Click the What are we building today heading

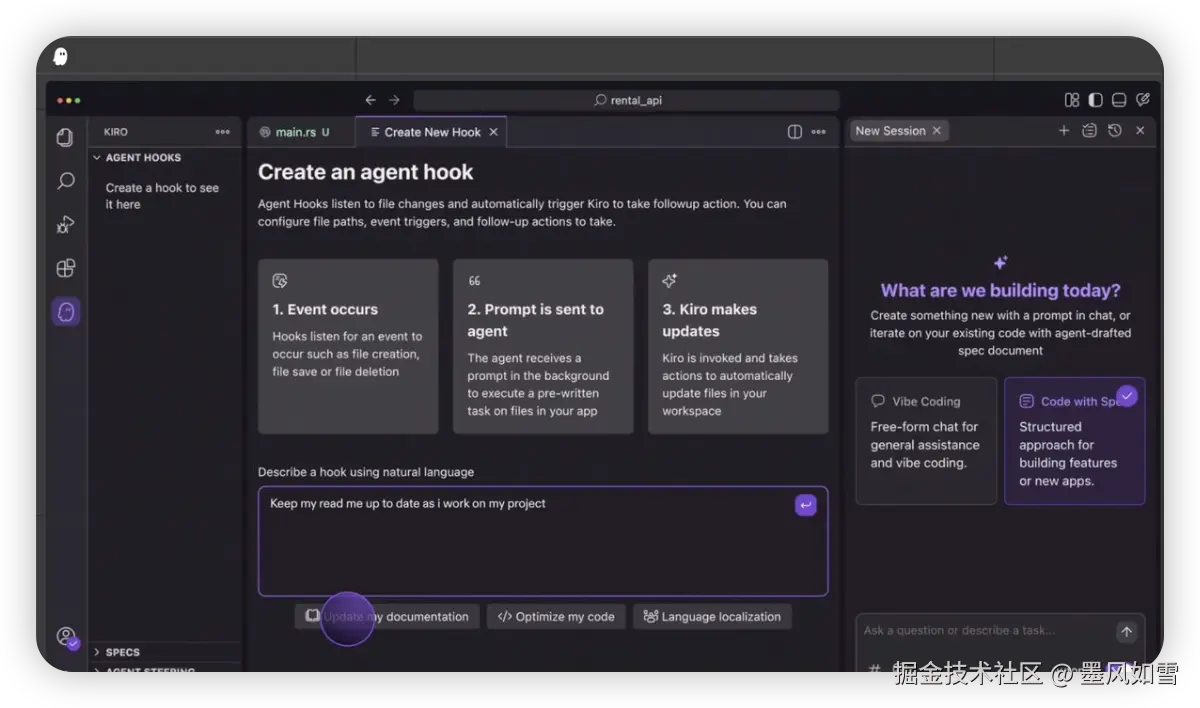click(1000, 291)
